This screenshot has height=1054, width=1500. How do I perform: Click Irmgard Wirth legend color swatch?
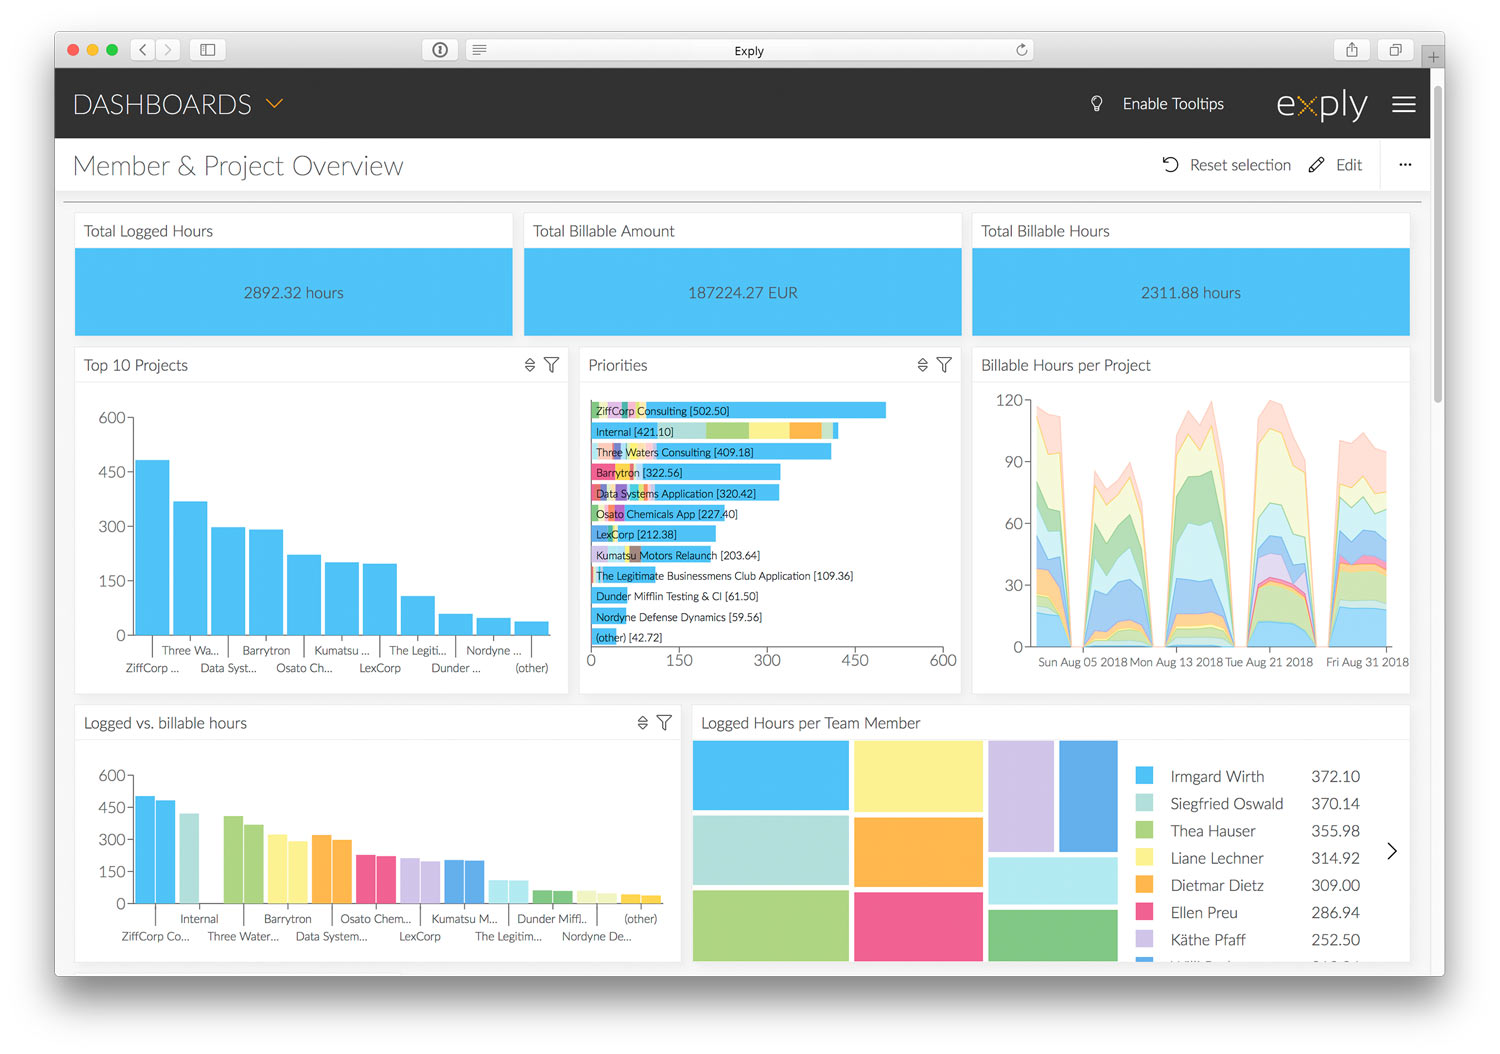pyautogui.click(x=1145, y=775)
